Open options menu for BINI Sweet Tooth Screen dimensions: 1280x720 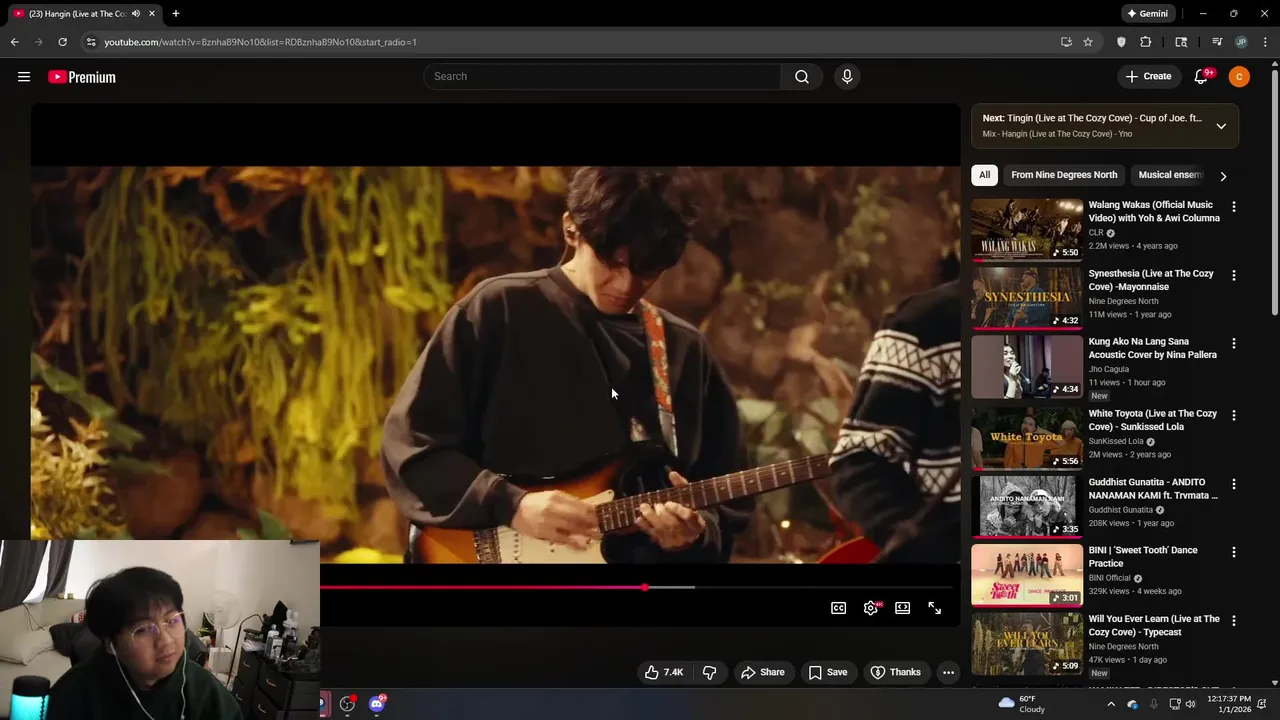[x=1234, y=552]
